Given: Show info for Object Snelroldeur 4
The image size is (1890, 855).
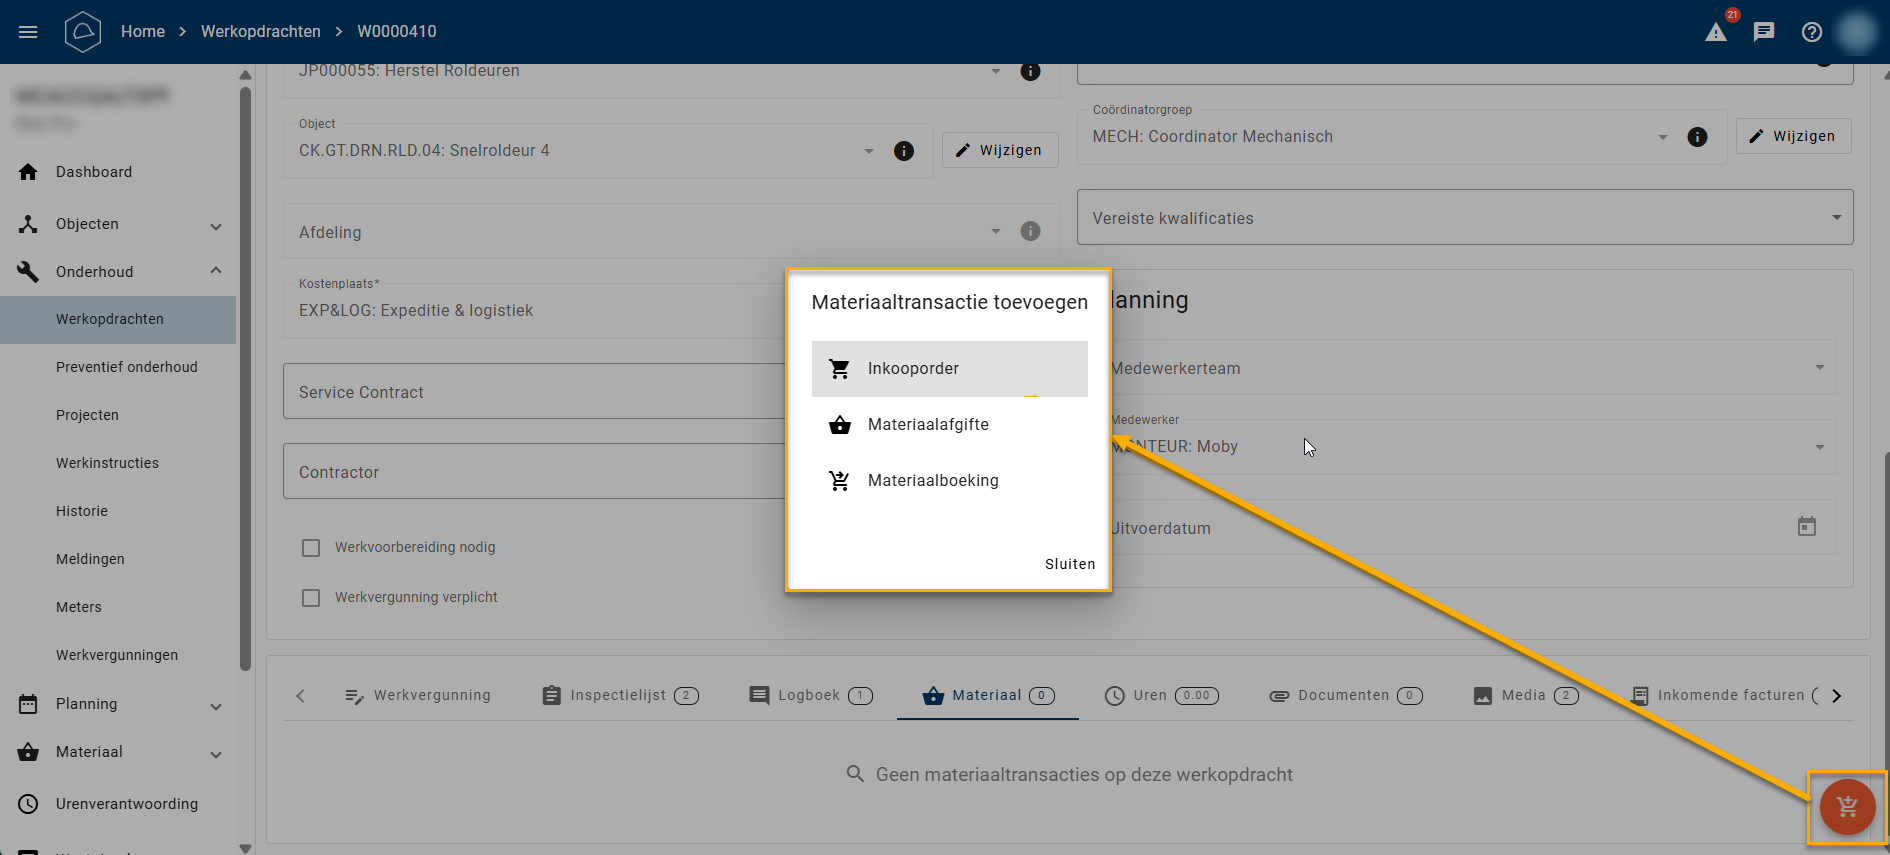Looking at the screenshot, I should 904,151.
